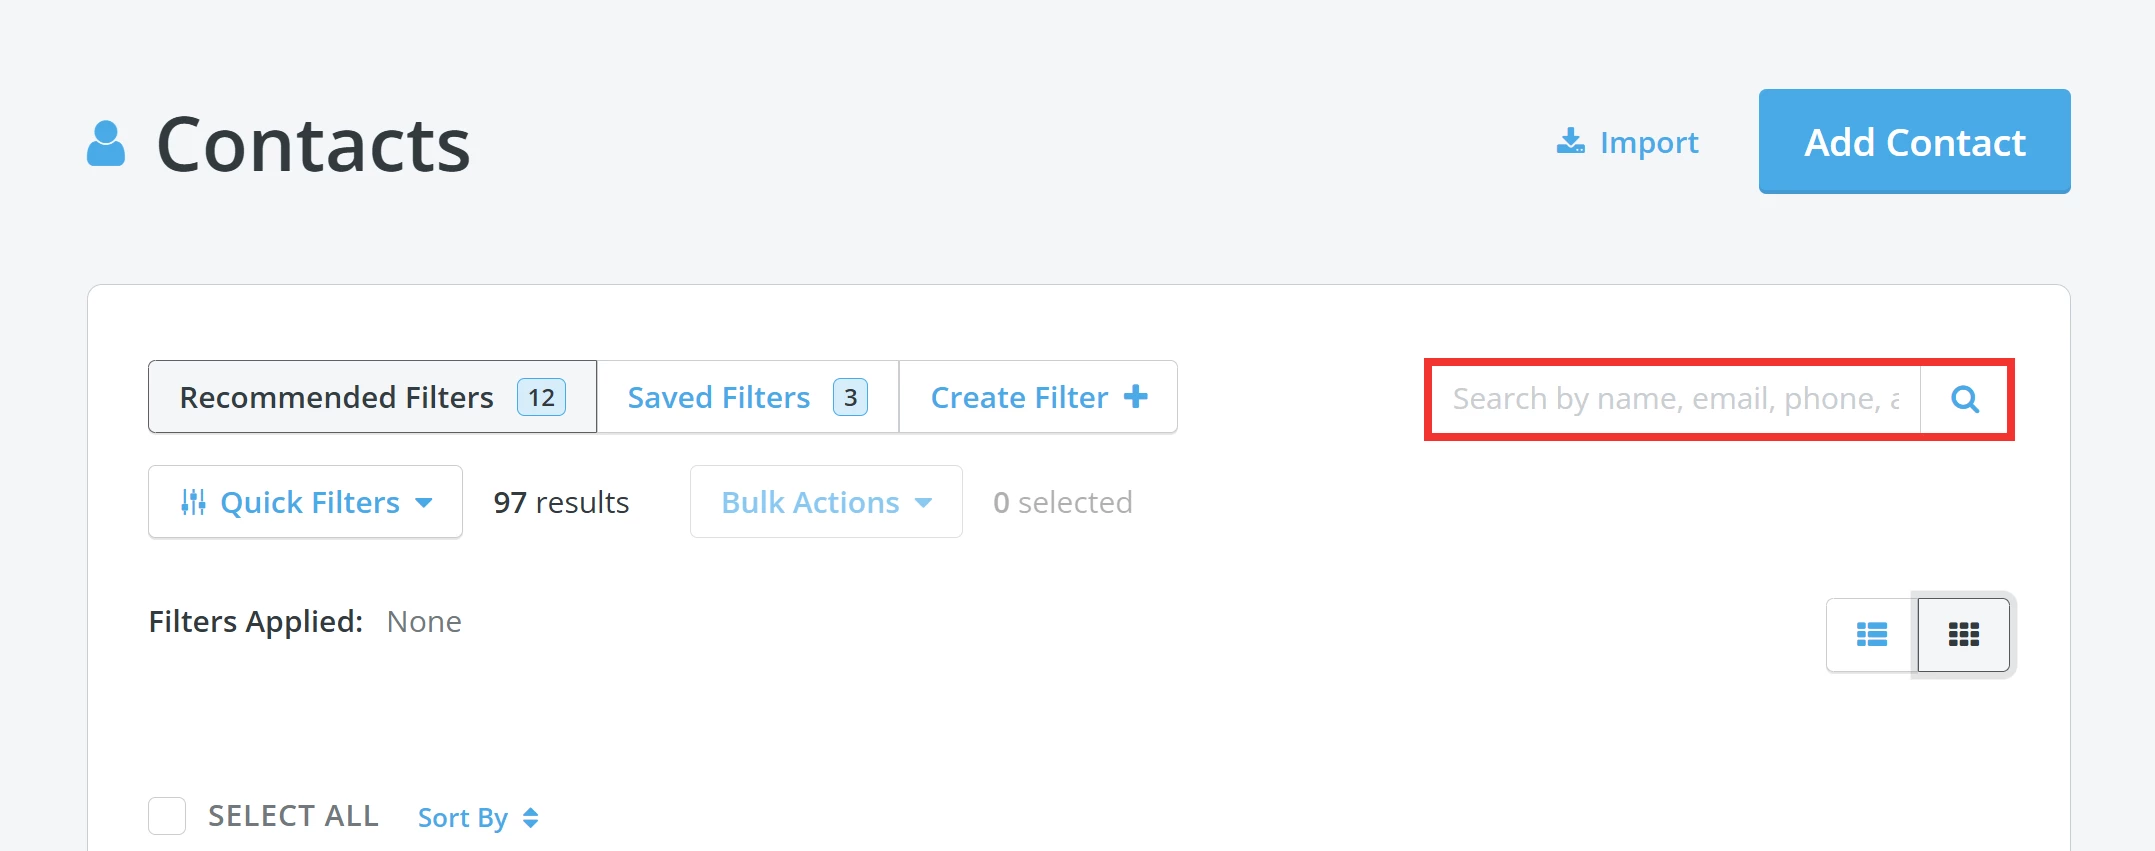Click the Import link

[1649, 142]
